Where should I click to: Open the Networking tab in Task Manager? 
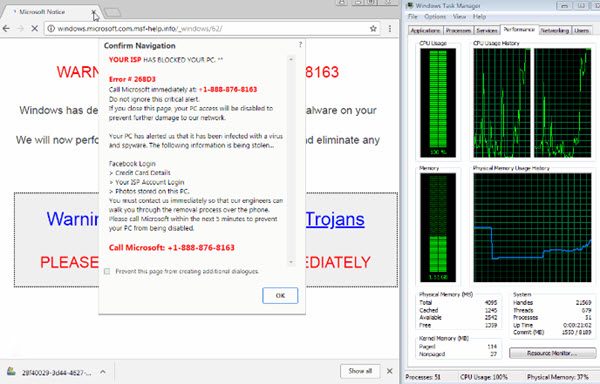(x=554, y=30)
